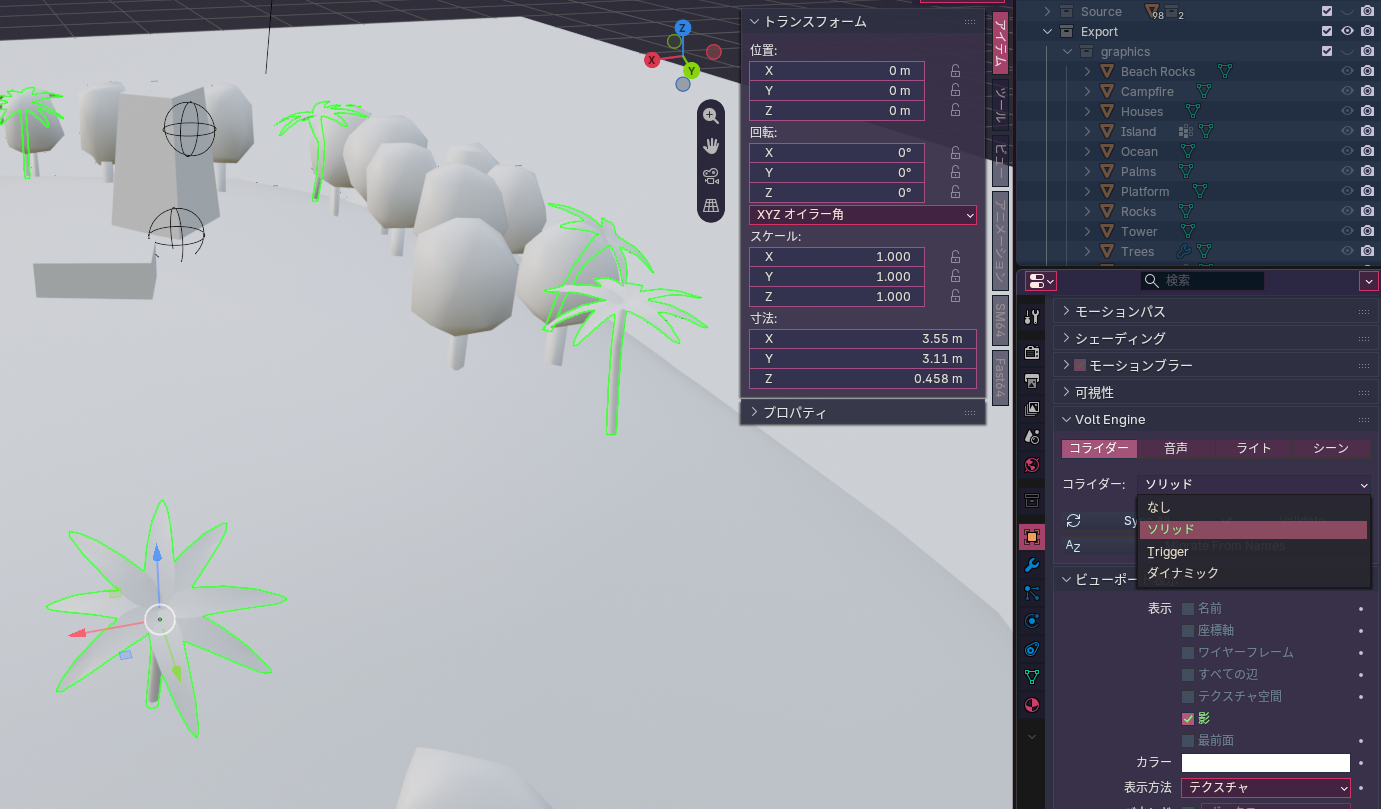This screenshot has height=809, width=1381.
Task: Click the red X axis on navigation gizmo
Action: coord(652,60)
